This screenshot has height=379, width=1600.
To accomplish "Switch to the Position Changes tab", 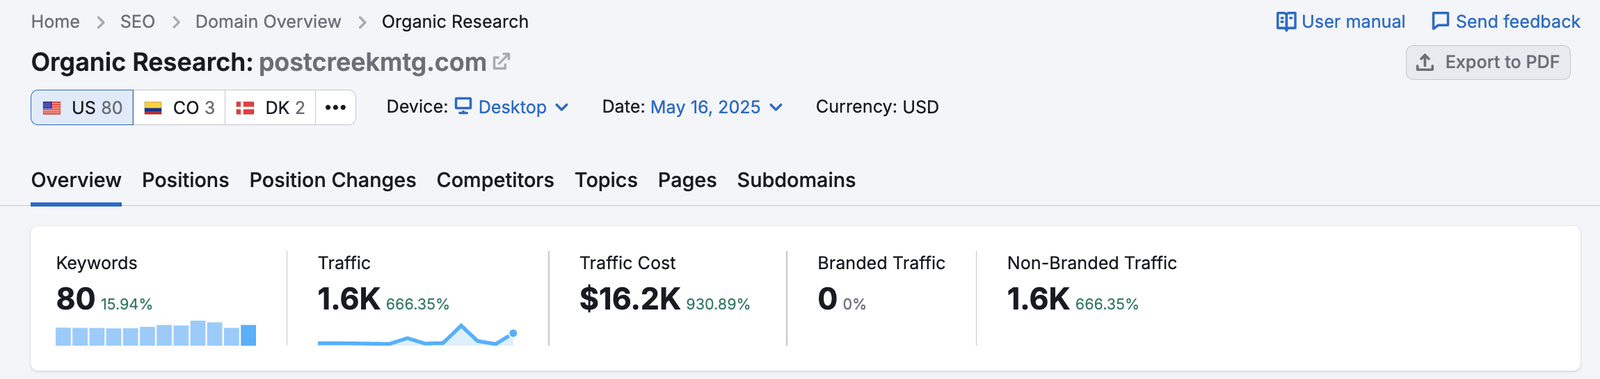I will point(333,180).
